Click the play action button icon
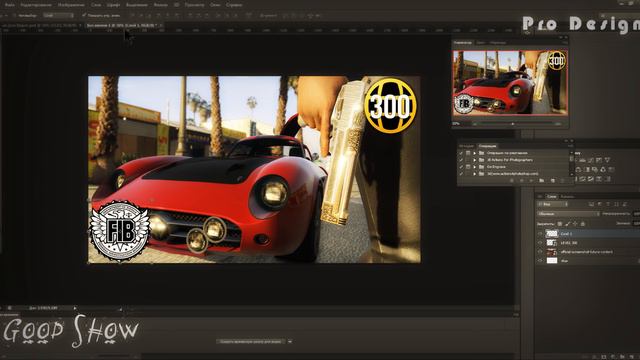Viewport: 640px width, 360px height. tap(531, 180)
